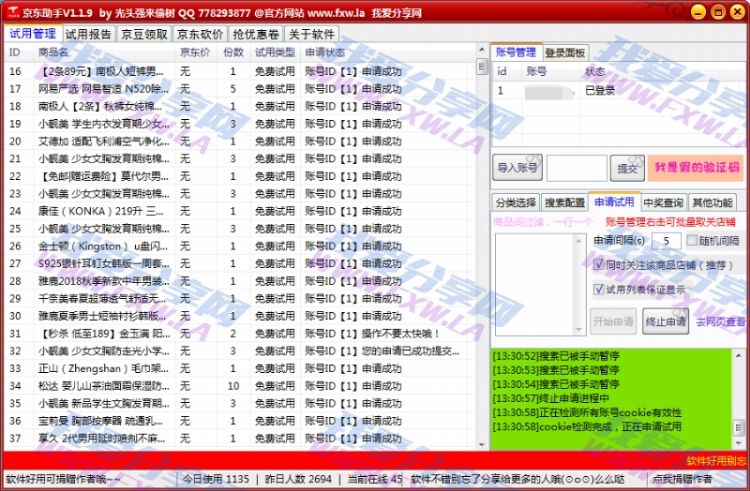Click the 份数 column header
Viewport: 750px width, 491px height.
point(233,52)
